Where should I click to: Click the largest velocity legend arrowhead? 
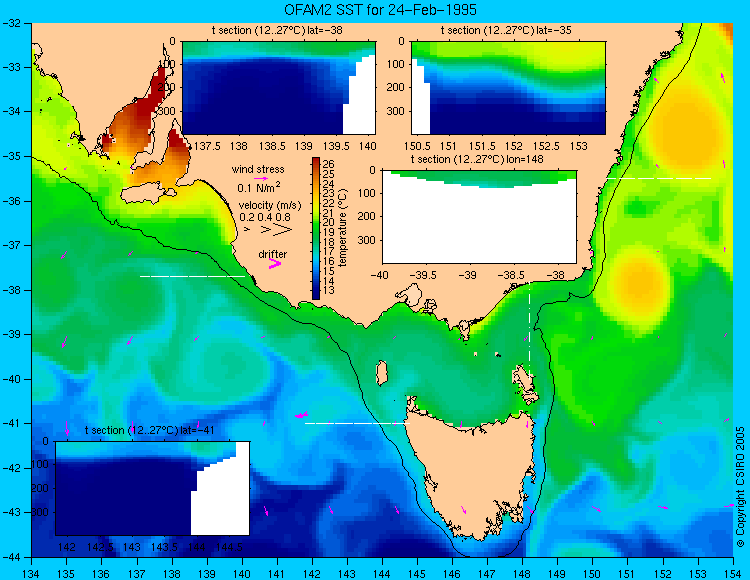[283, 230]
